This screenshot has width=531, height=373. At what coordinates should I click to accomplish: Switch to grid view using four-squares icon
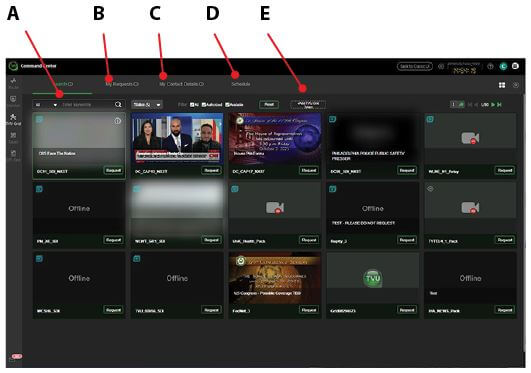point(502,85)
